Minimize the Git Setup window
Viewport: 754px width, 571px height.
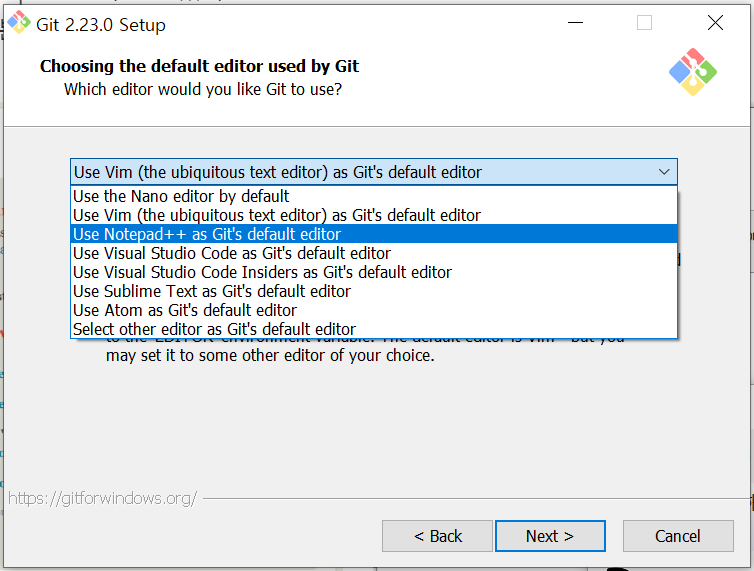click(x=575, y=23)
